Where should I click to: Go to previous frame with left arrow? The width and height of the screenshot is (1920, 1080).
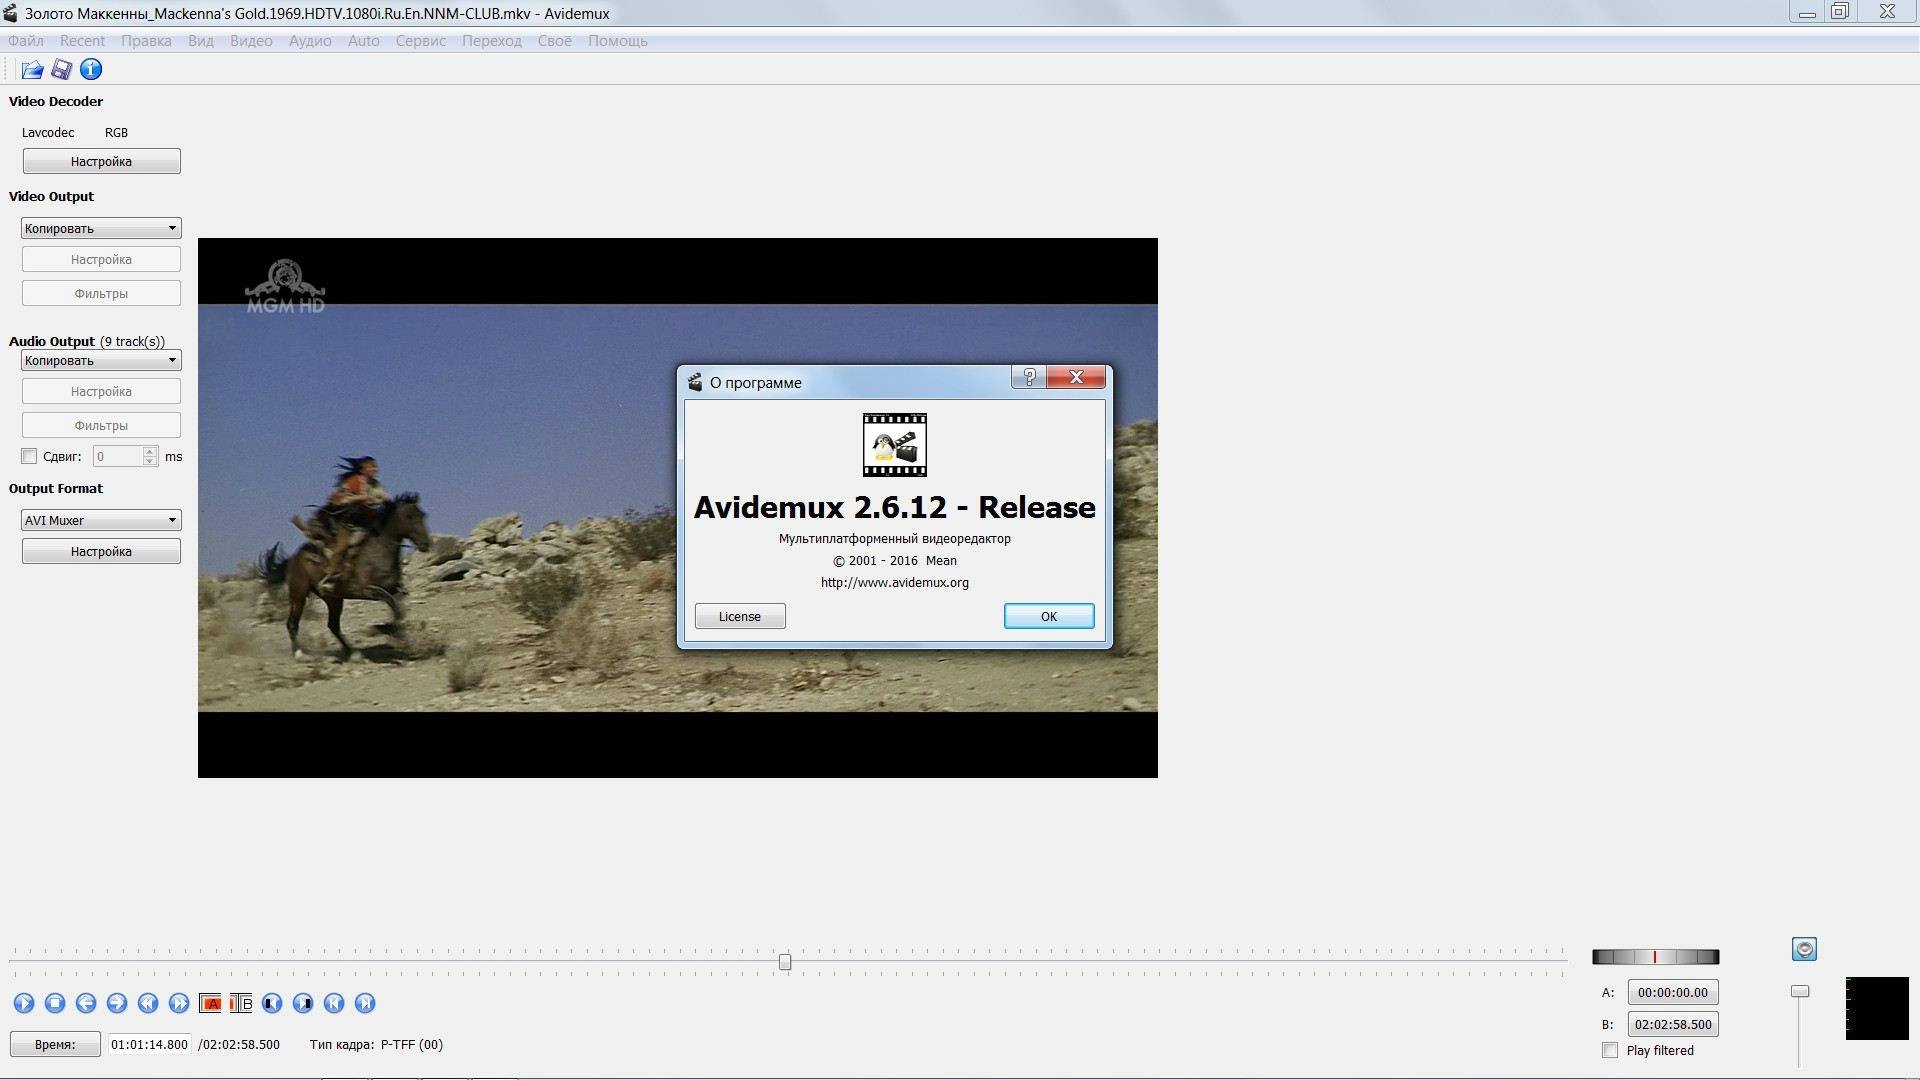(x=86, y=1003)
